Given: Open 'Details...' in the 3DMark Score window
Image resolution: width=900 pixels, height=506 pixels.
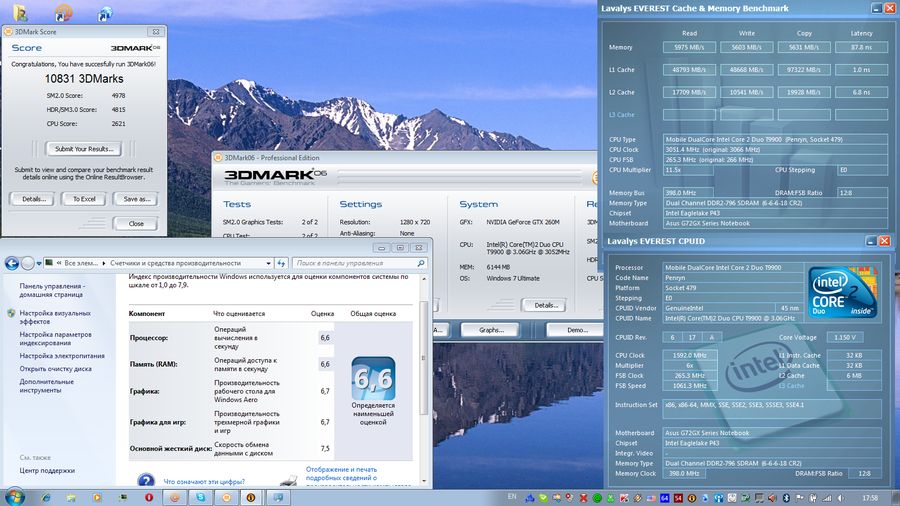Looking at the screenshot, I should (34, 199).
